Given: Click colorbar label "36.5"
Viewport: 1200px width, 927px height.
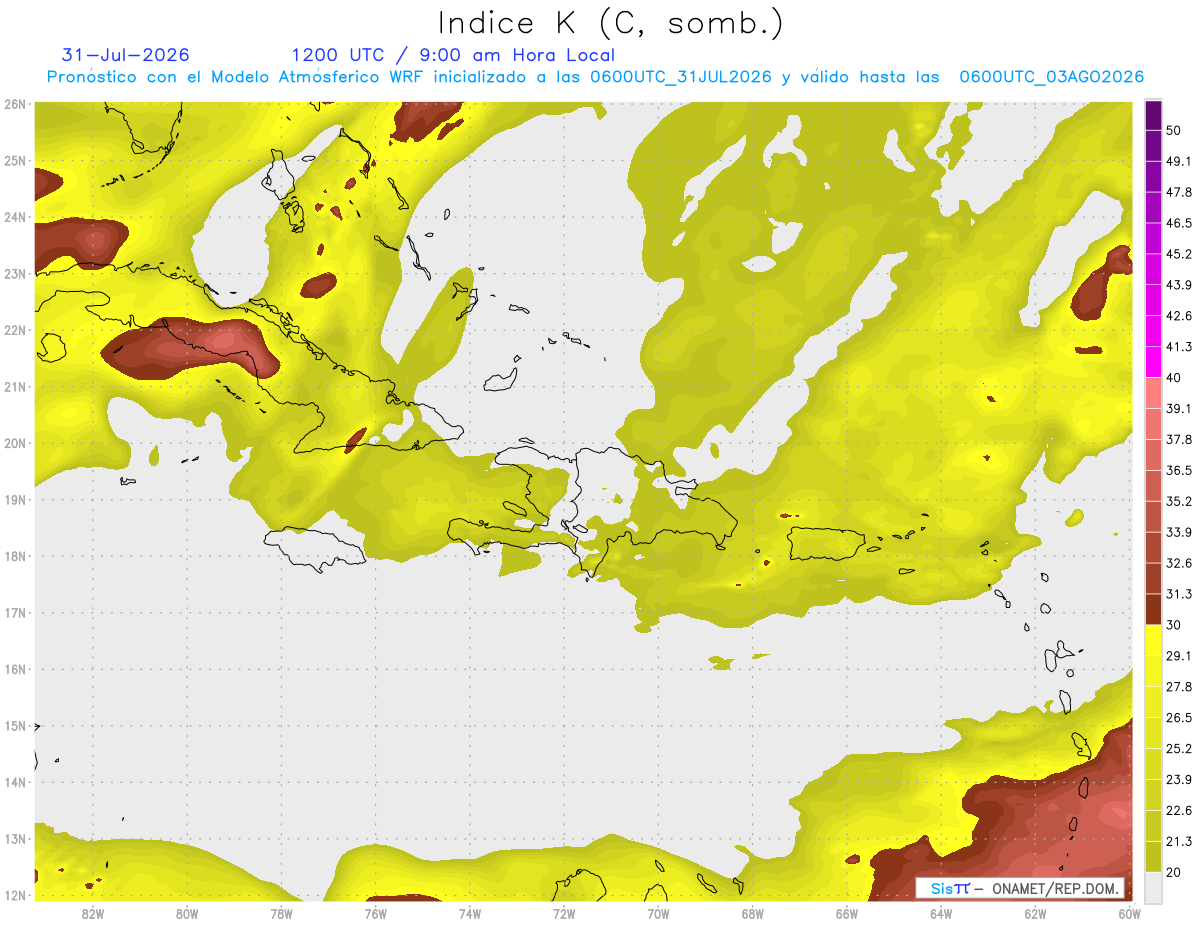Looking at the screenshot, I should tap(1179, 470).
